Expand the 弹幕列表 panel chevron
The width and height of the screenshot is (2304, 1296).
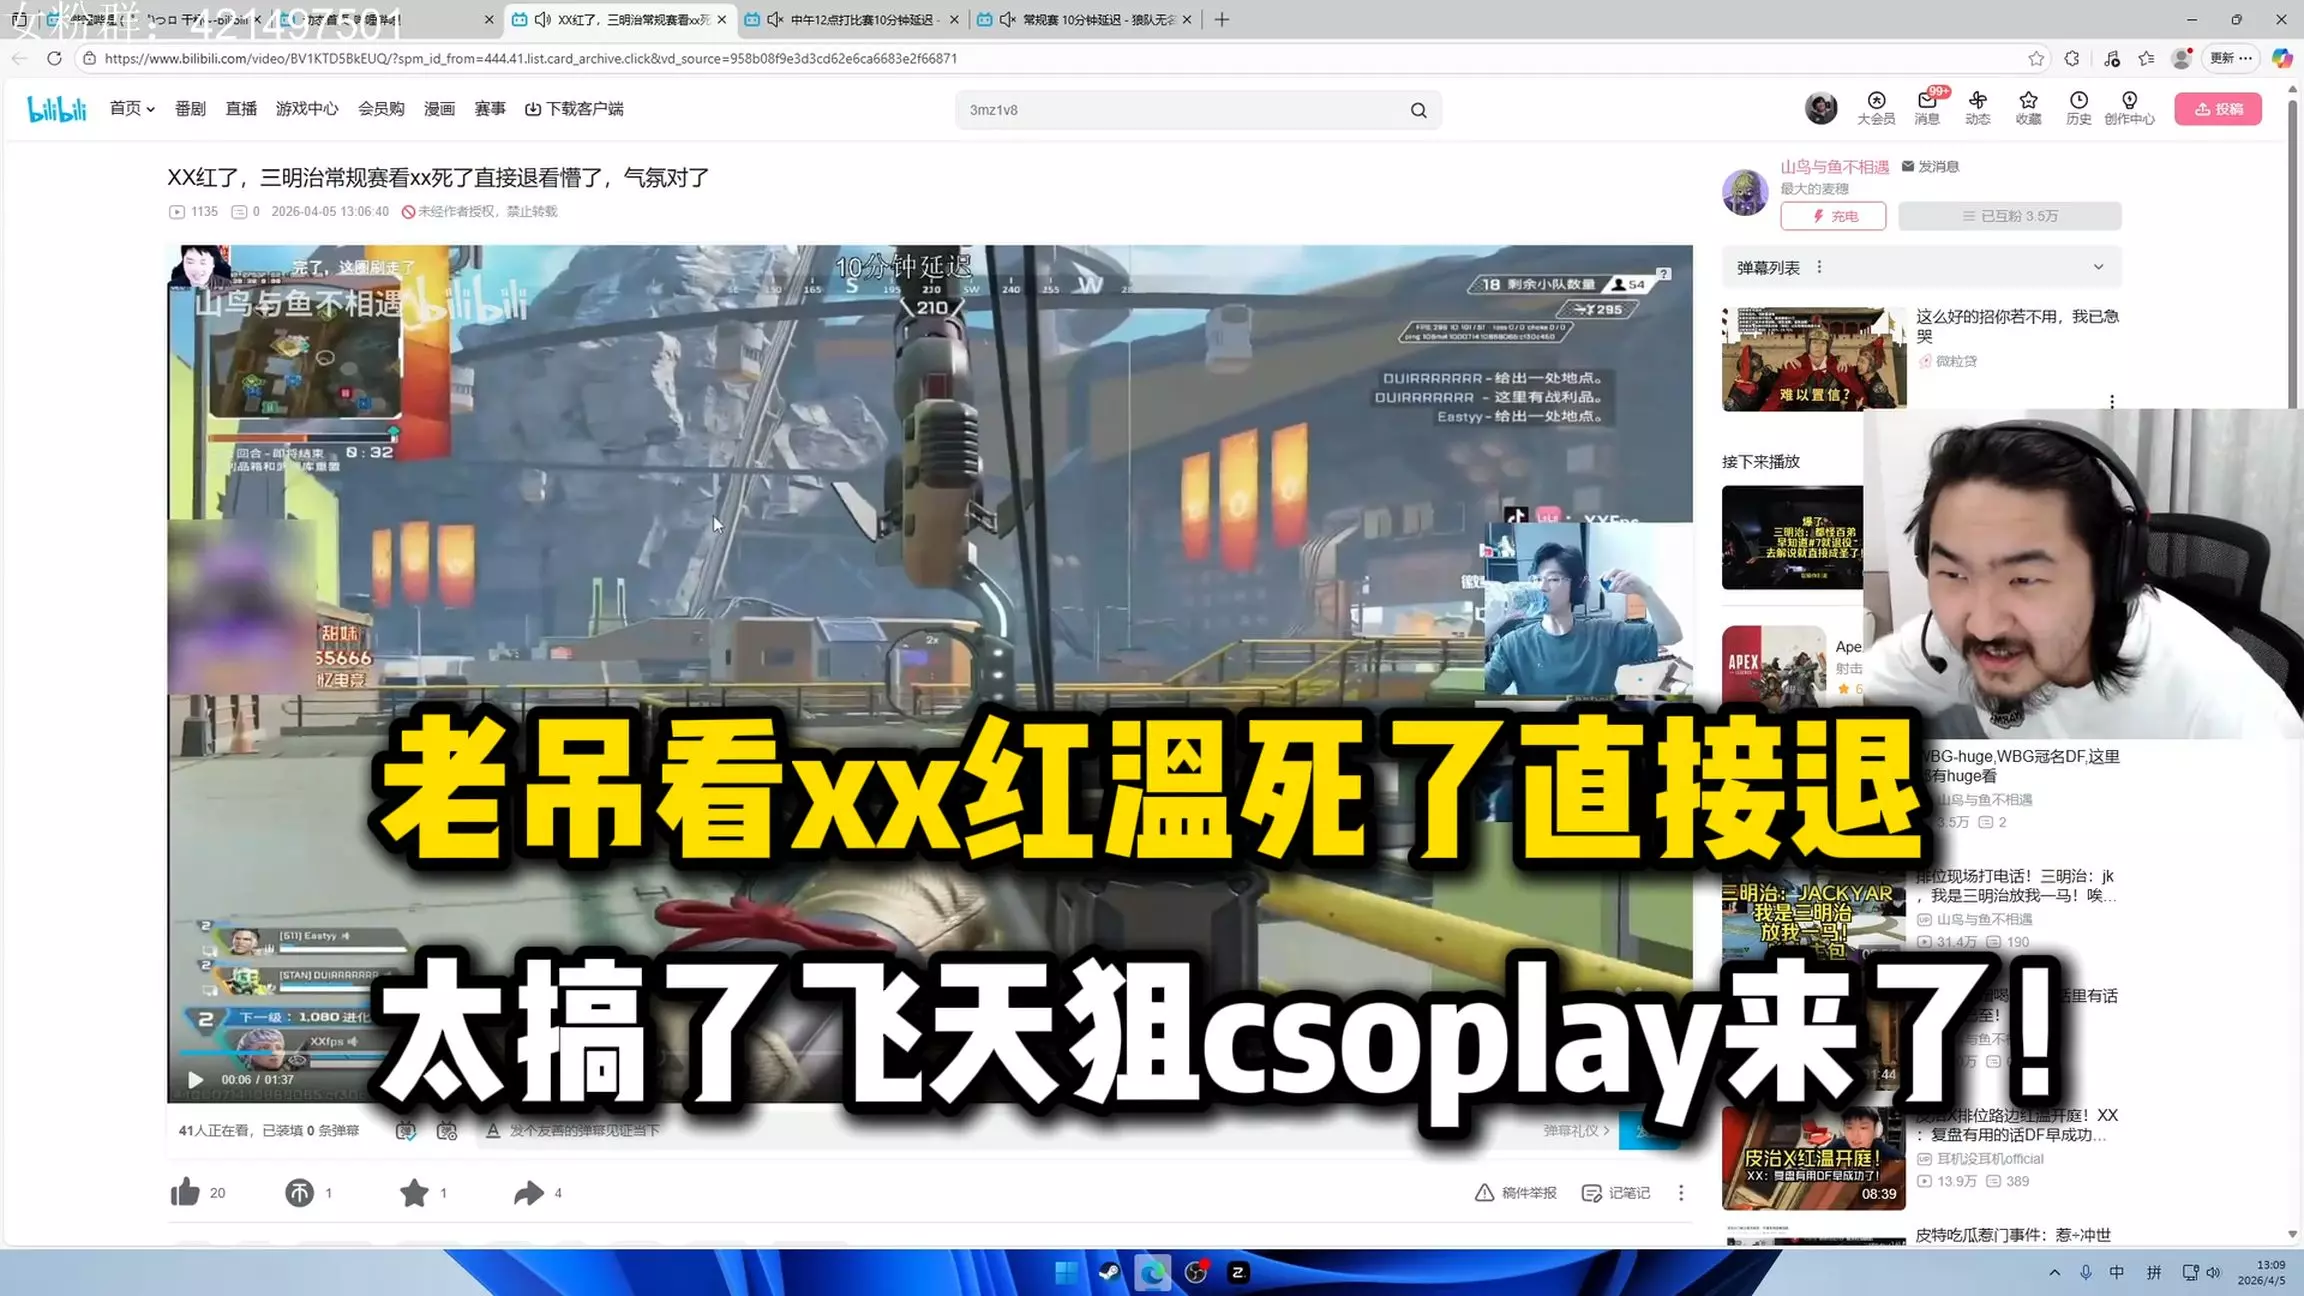tap(2098, 267)
